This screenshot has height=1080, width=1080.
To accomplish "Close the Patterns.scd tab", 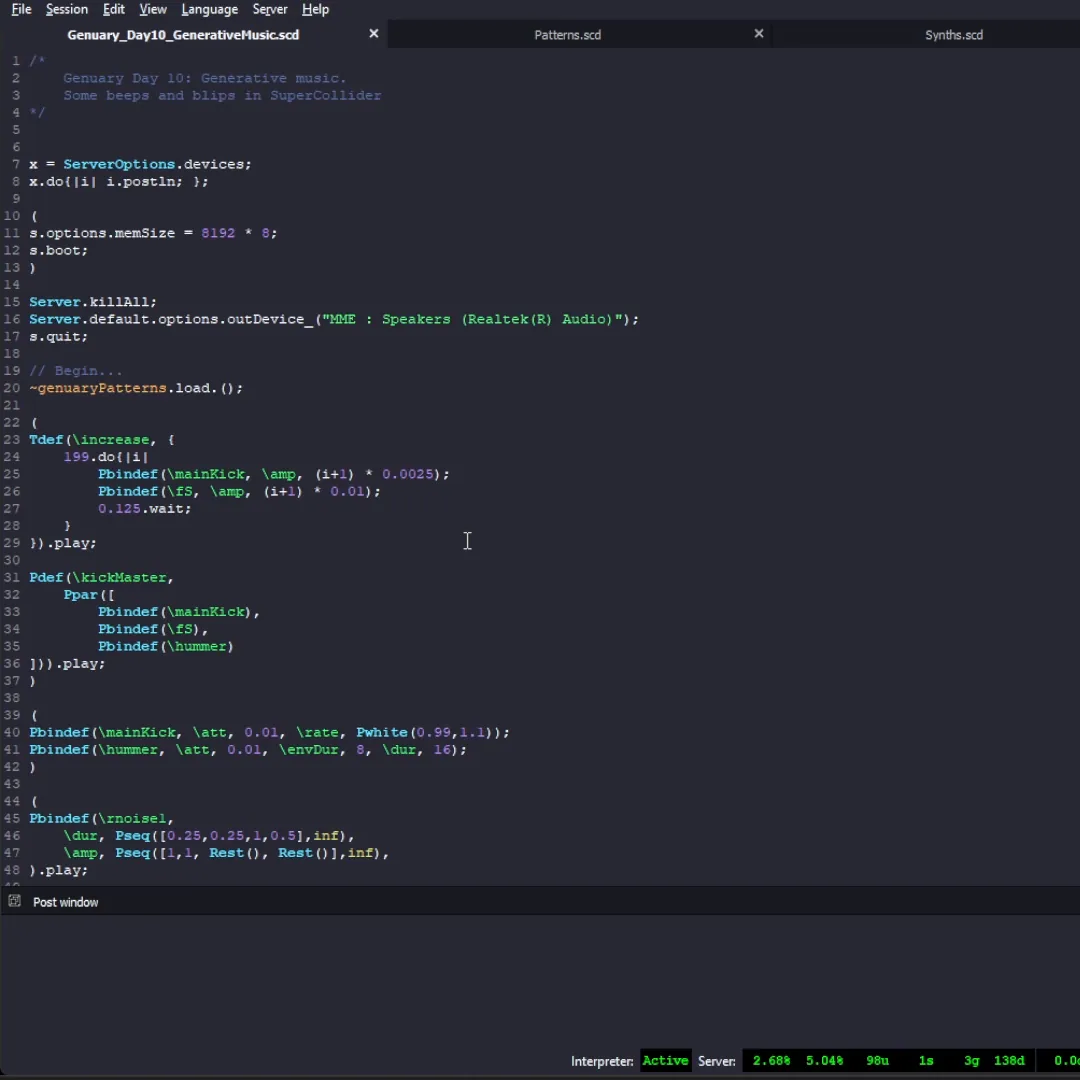I will tap(759, 34).
